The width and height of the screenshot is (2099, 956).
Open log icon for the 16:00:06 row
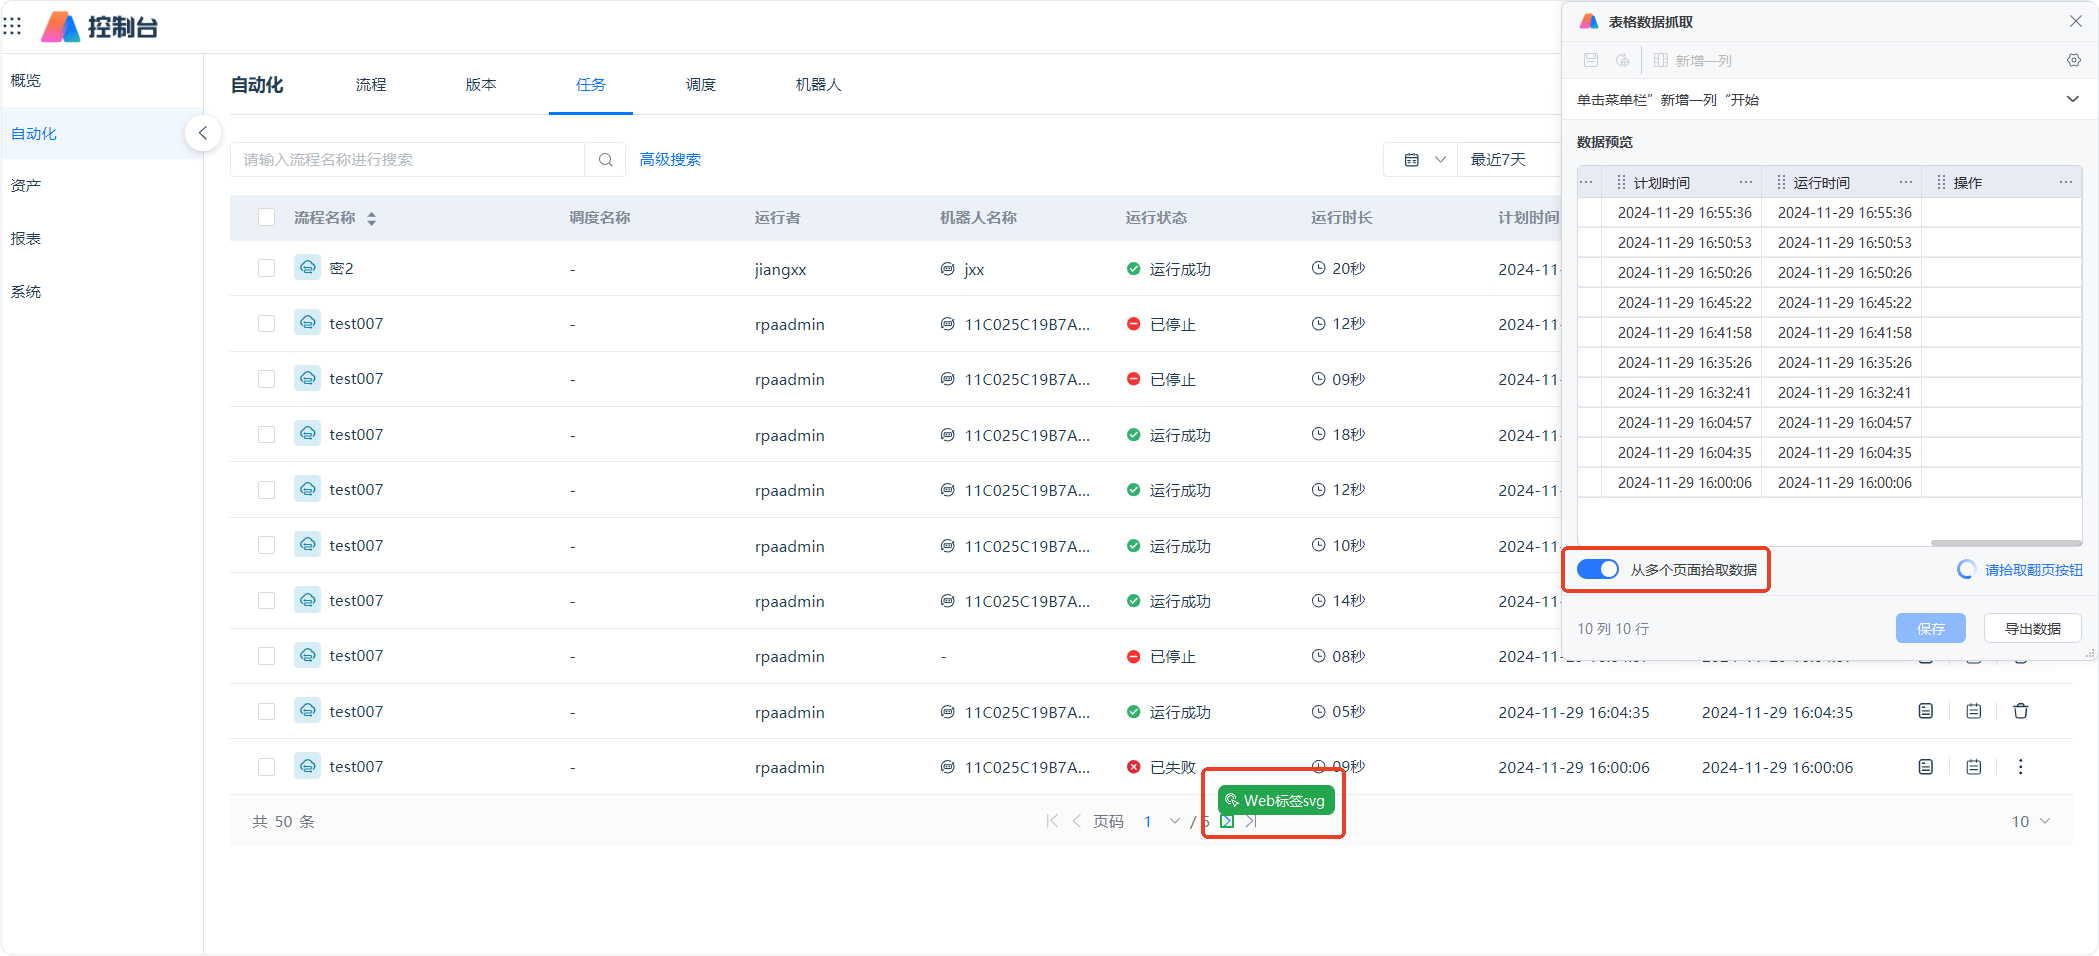[1926, 767]
